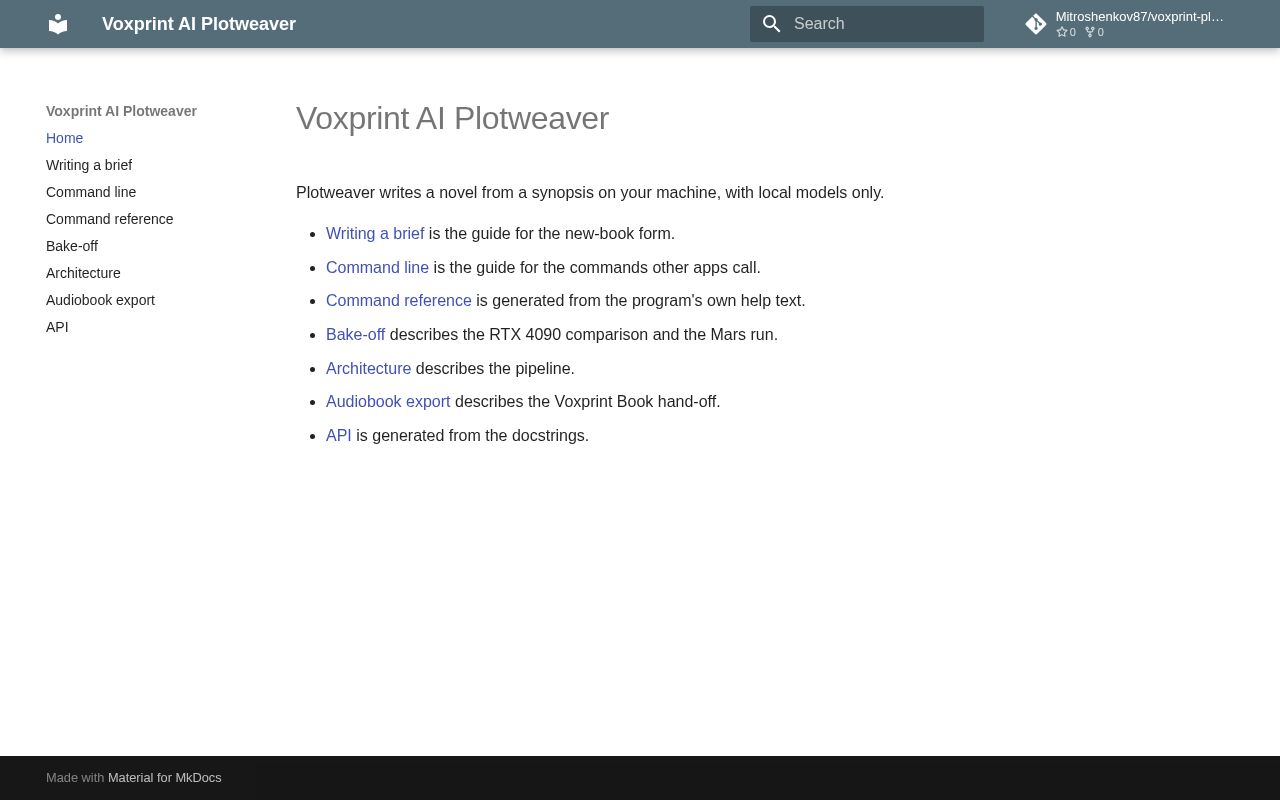Screen dimensions: 1280x800
Task: Click the 'Made with' footer text
Action: tap(75, 778)
